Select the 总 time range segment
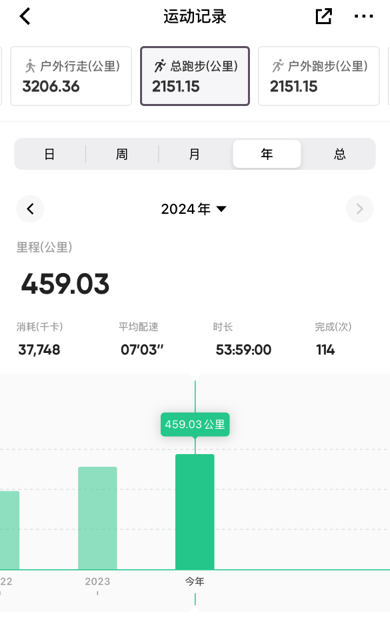 (x=339, y=154)
